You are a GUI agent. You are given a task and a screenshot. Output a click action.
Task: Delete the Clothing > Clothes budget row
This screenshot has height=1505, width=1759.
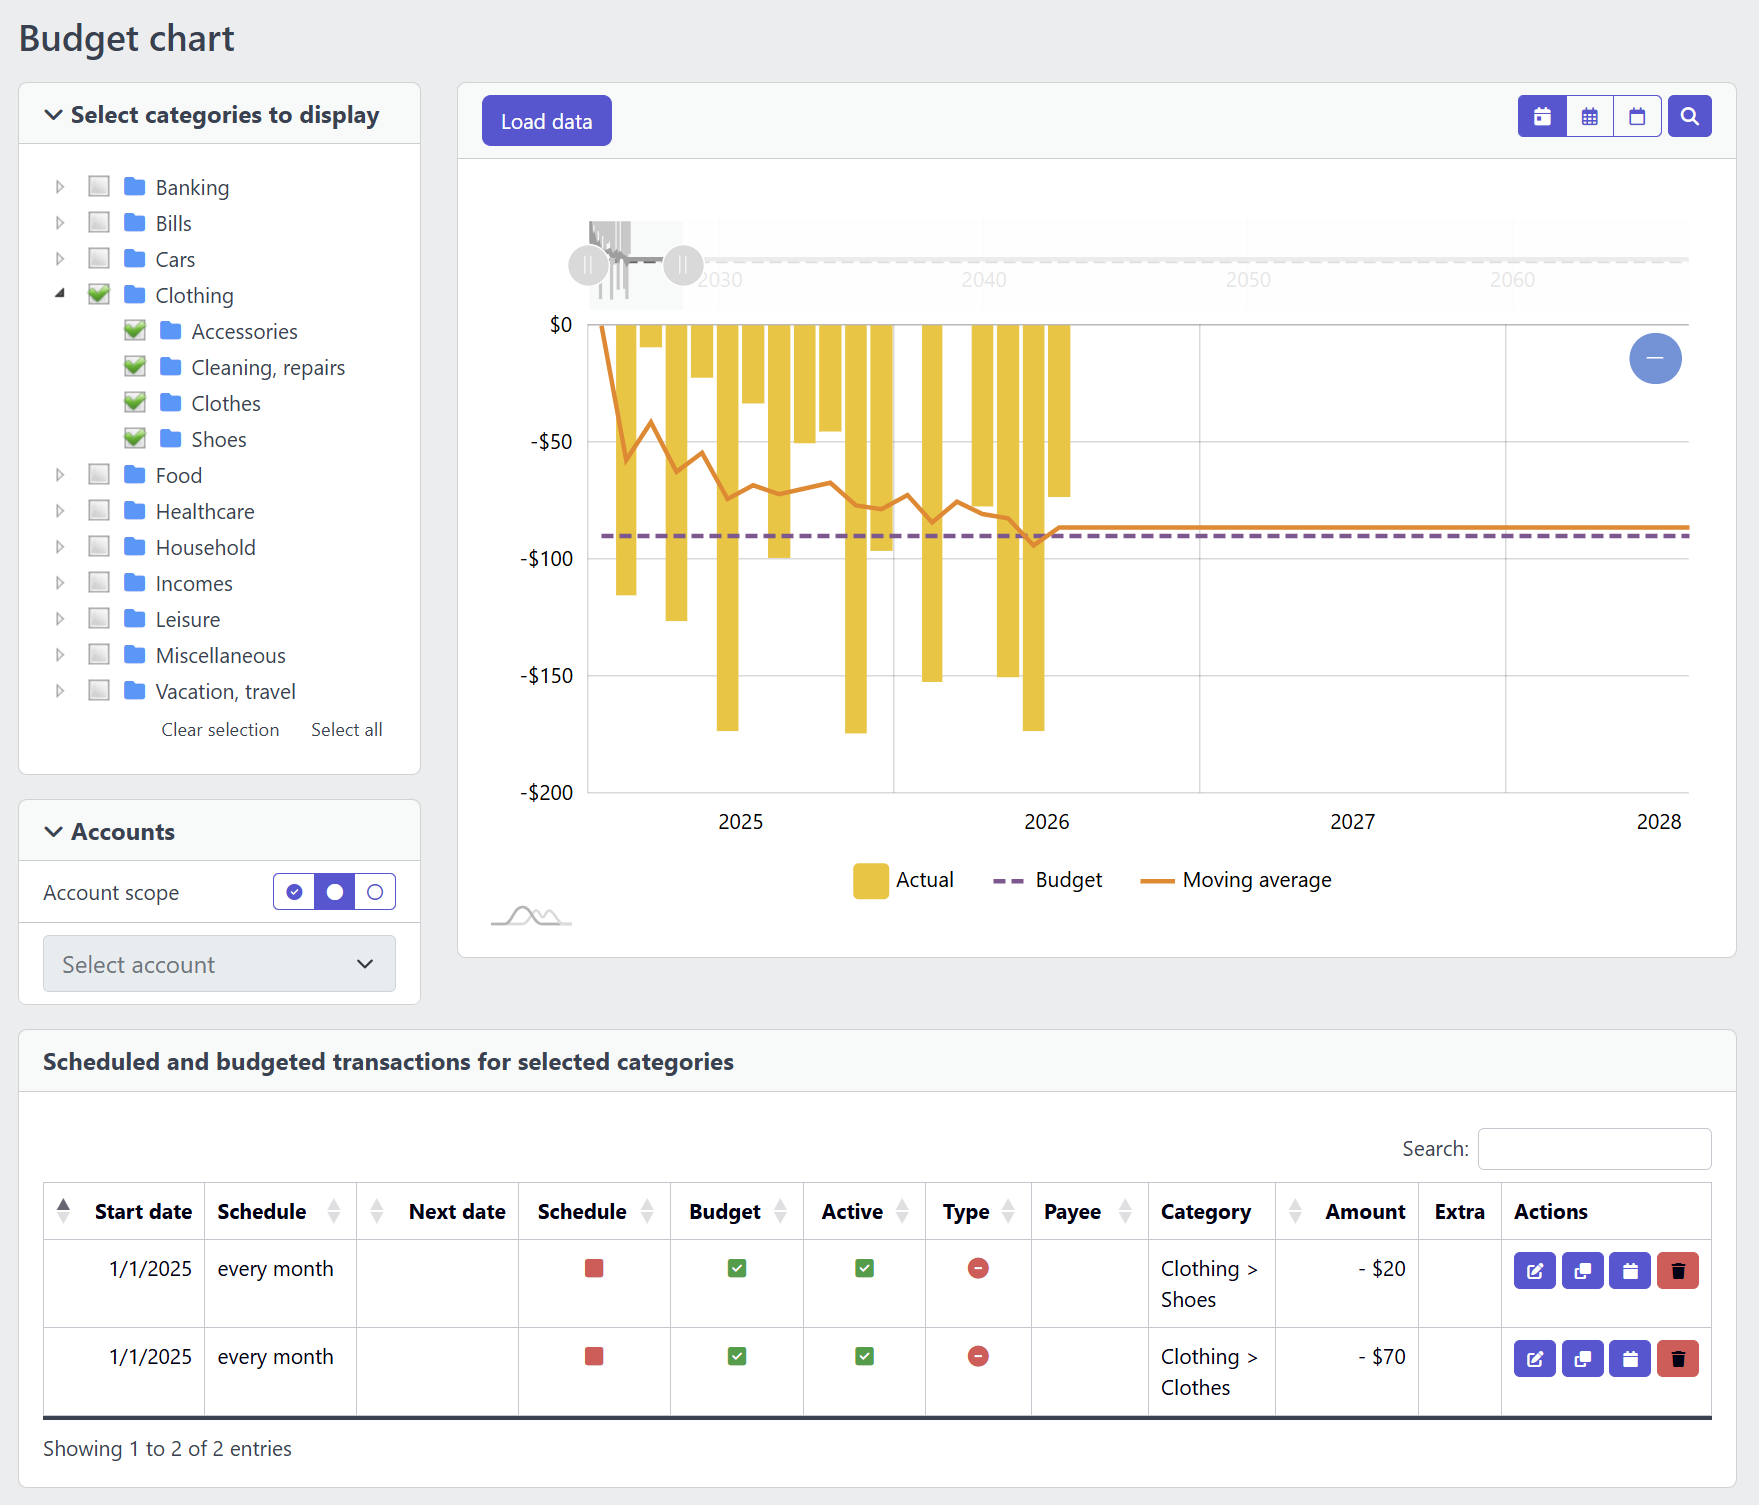point(1678,1358)
